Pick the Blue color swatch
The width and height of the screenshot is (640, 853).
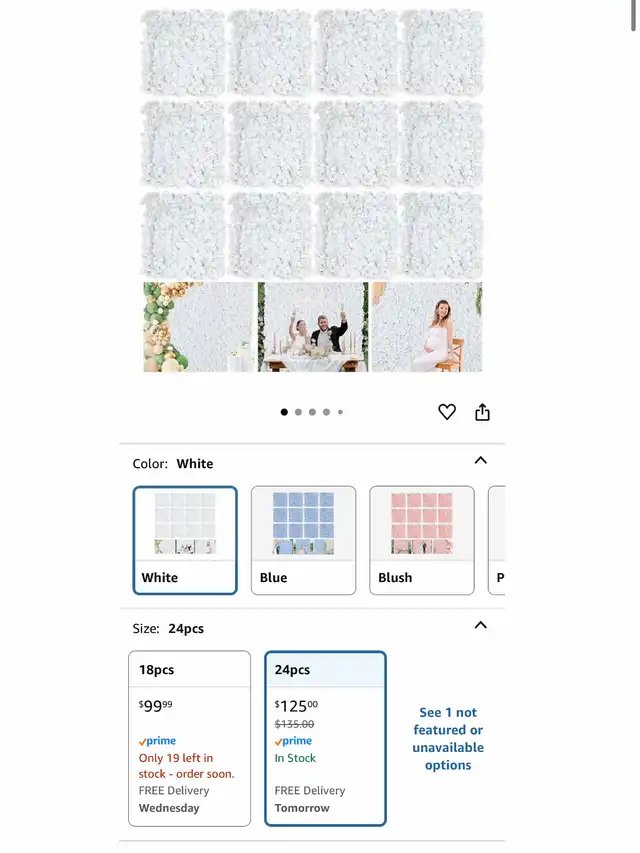(304, 540)
